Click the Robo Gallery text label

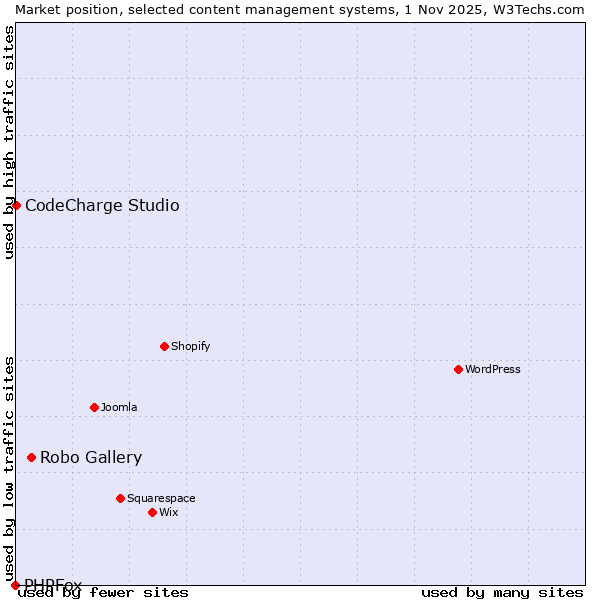(x=91, y=458)
